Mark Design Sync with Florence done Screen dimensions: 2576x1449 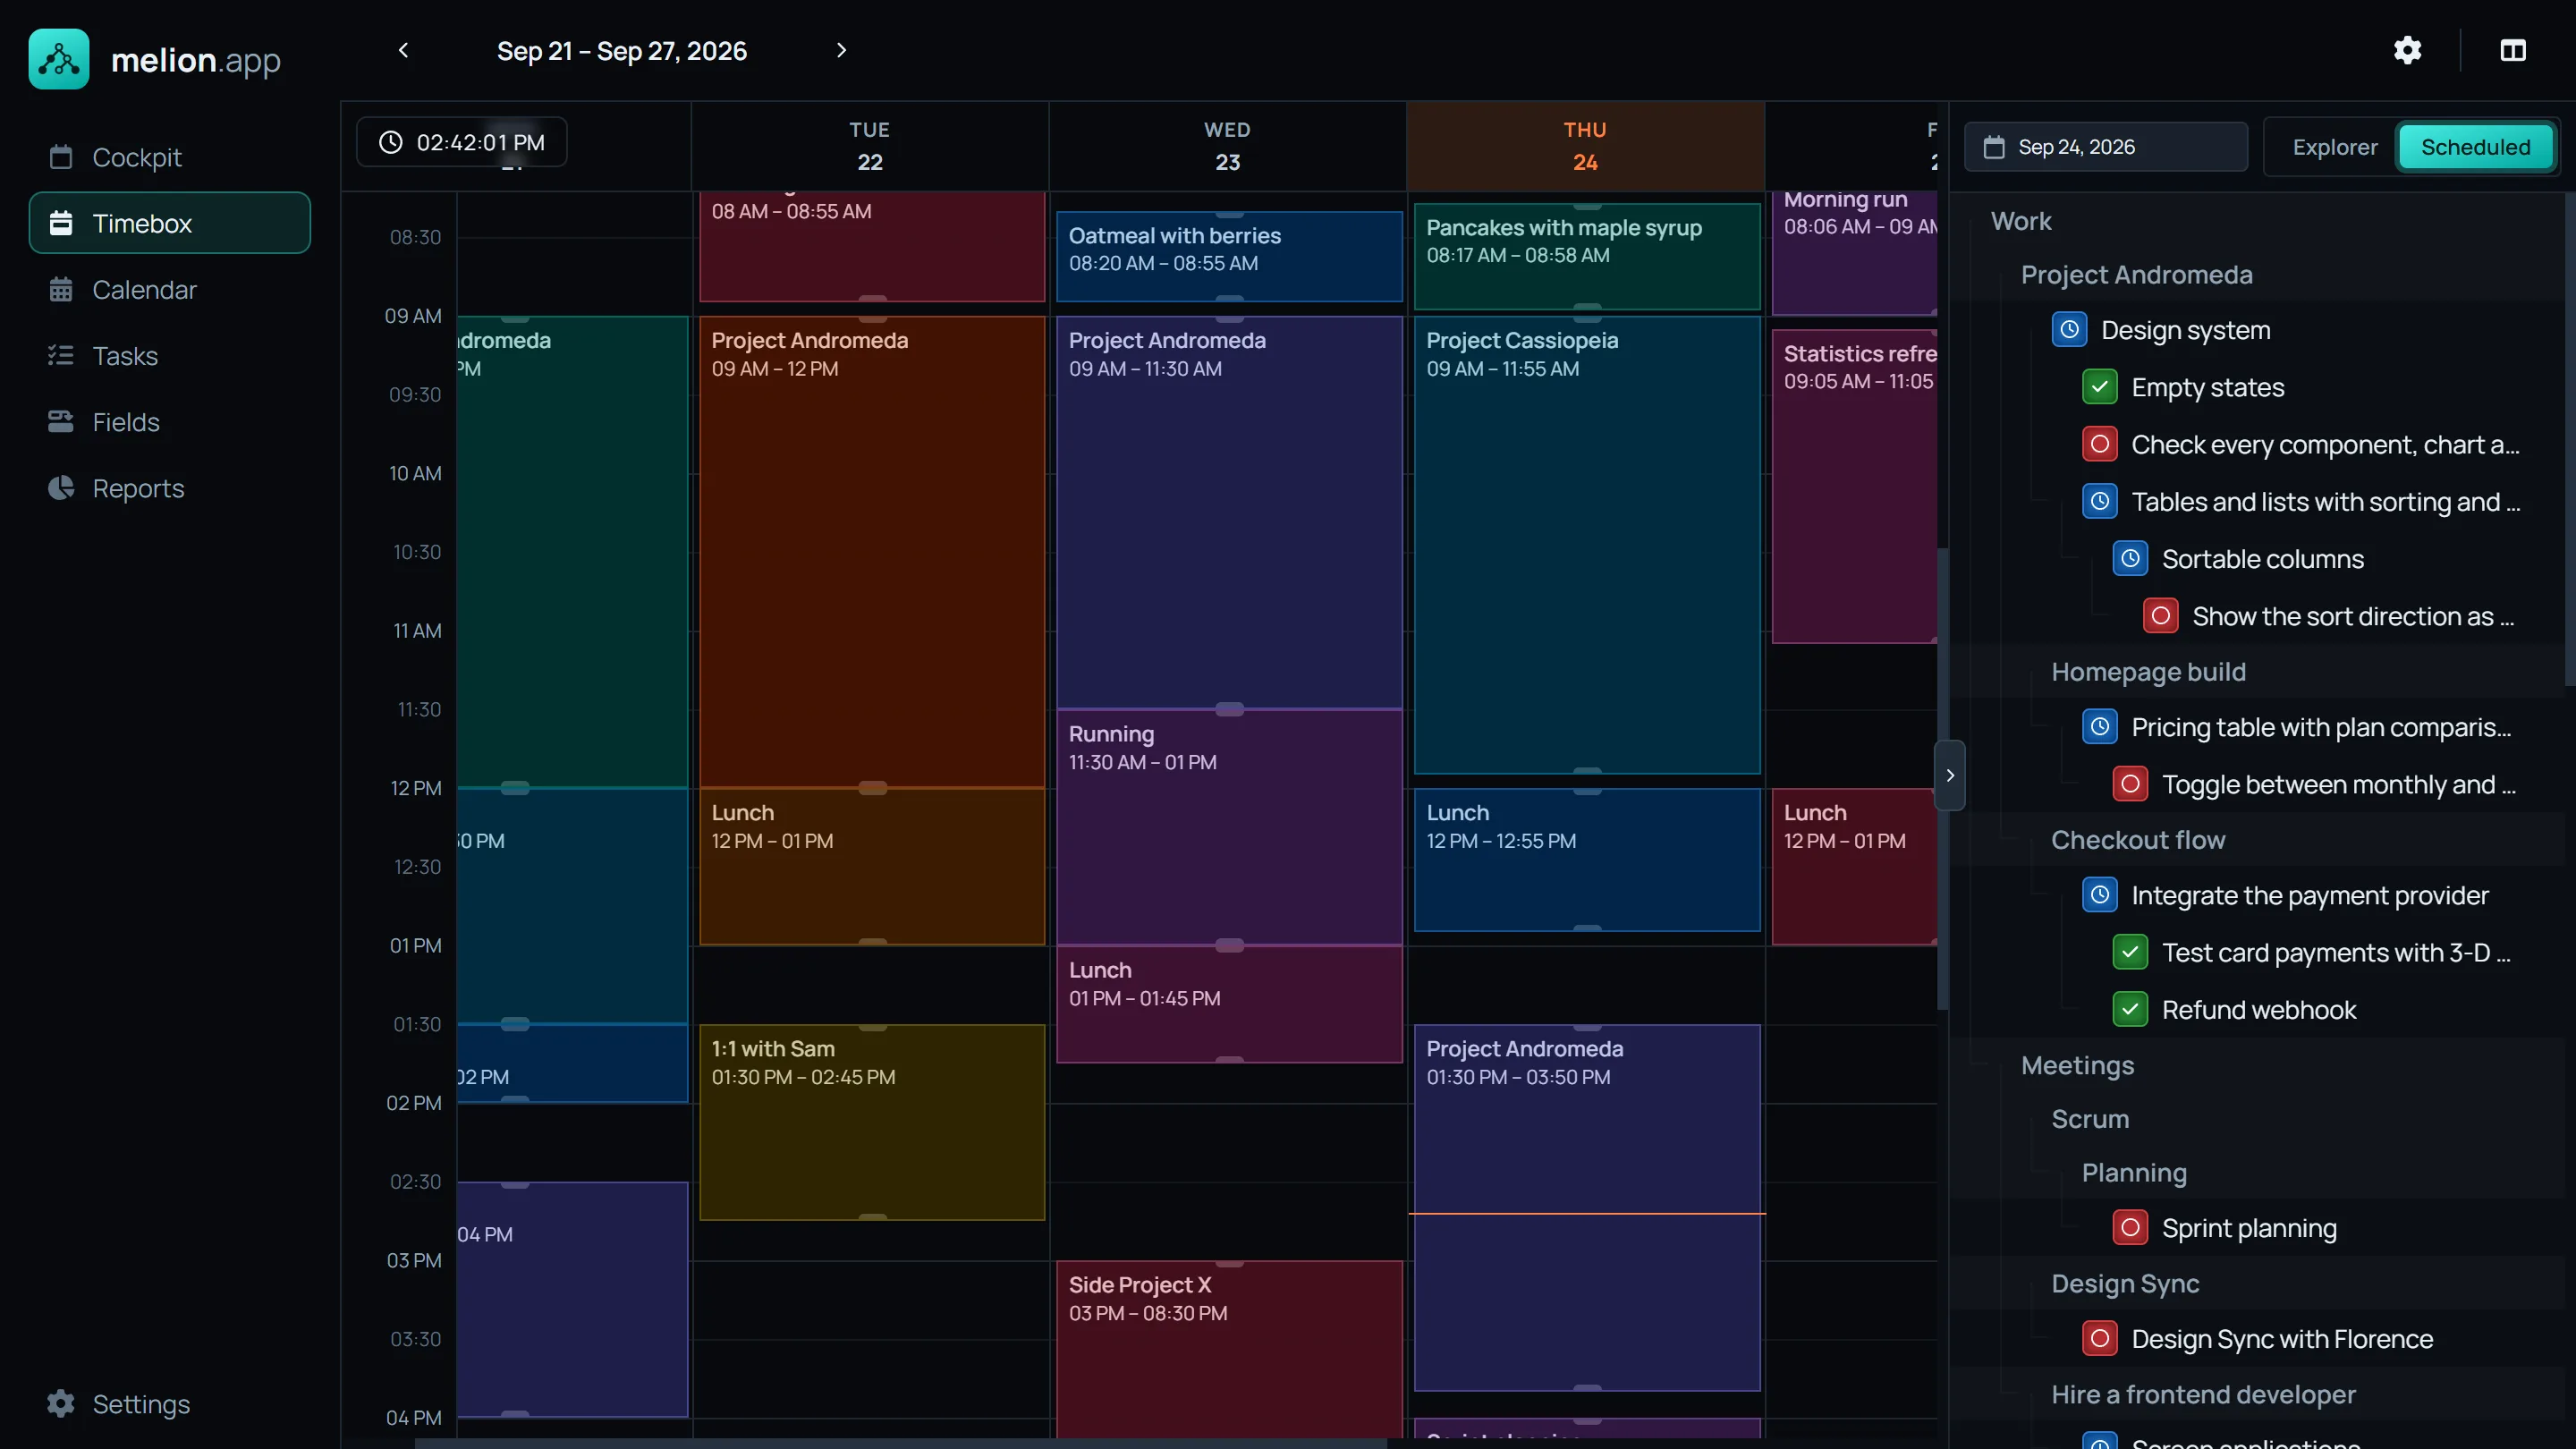pyautogui.click(x=2099, y=1339)
